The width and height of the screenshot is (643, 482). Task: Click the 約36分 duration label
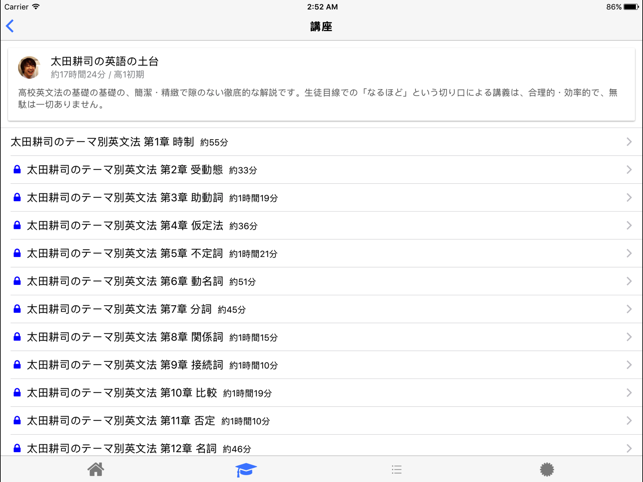(x=243, y=226)
